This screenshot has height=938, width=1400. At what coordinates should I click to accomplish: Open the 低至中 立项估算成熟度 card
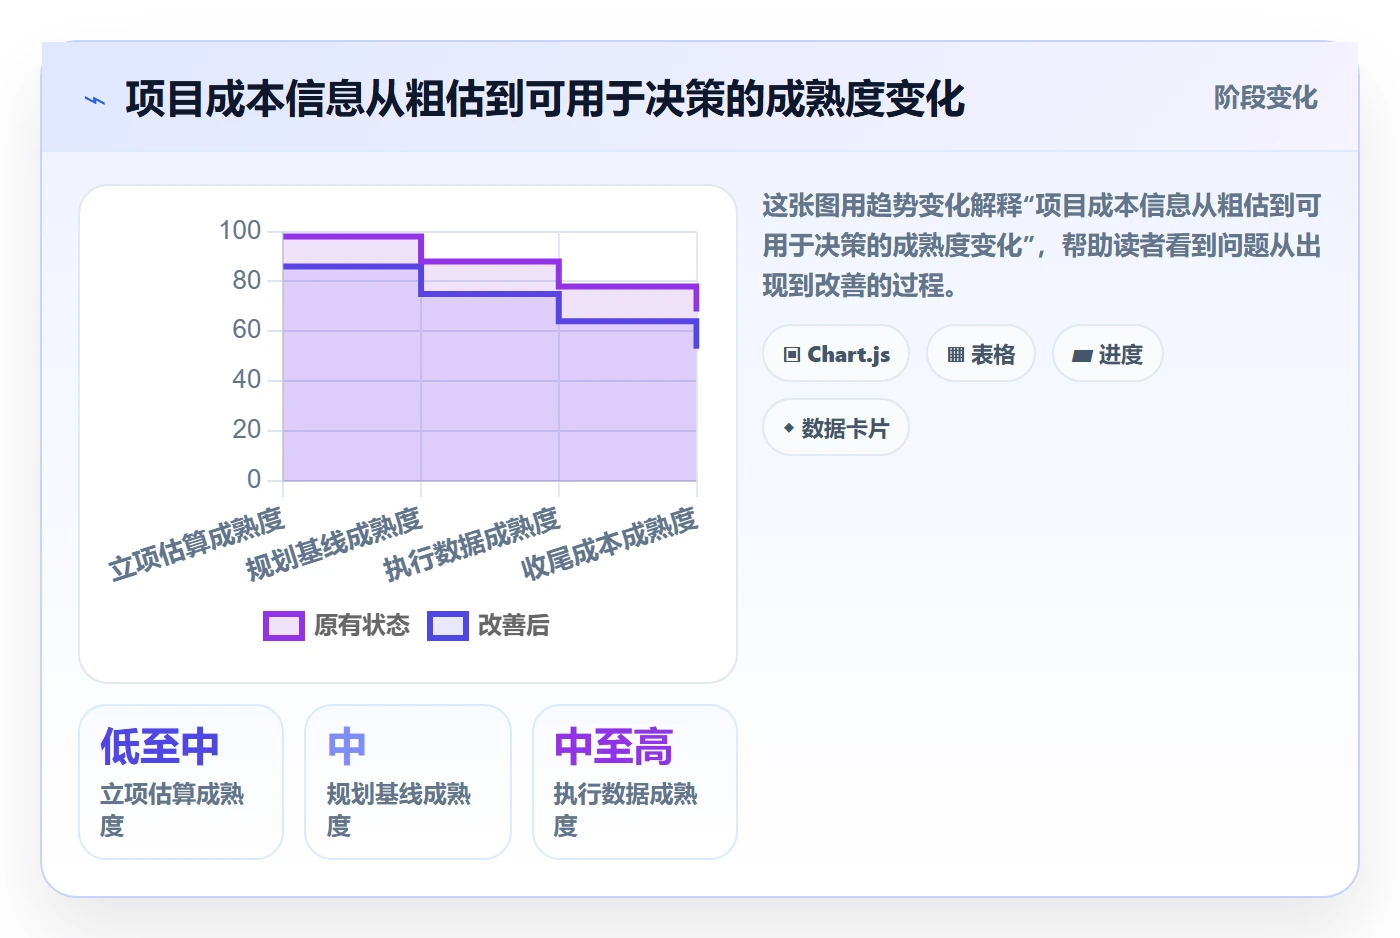(x=181, y=782)
